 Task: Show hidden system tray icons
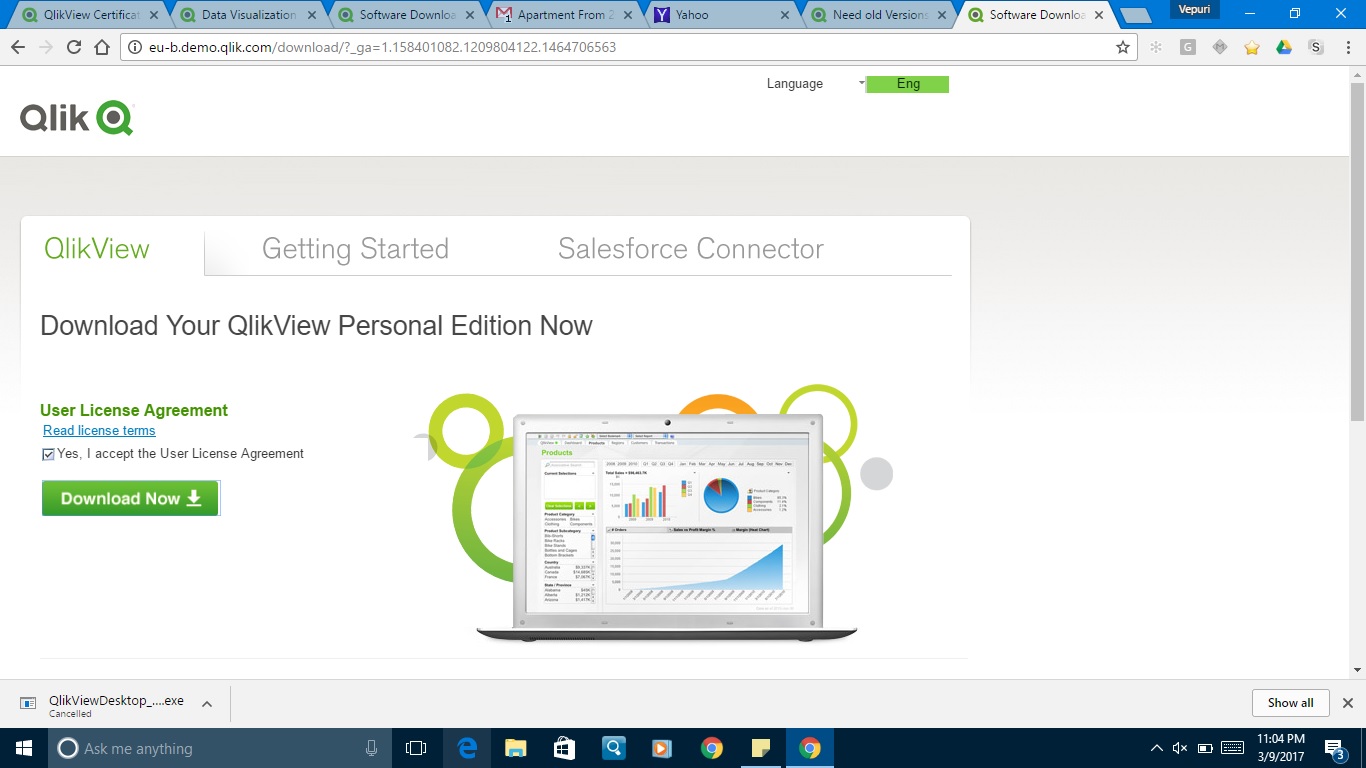pyautogui.click(x=1155, y=748)
